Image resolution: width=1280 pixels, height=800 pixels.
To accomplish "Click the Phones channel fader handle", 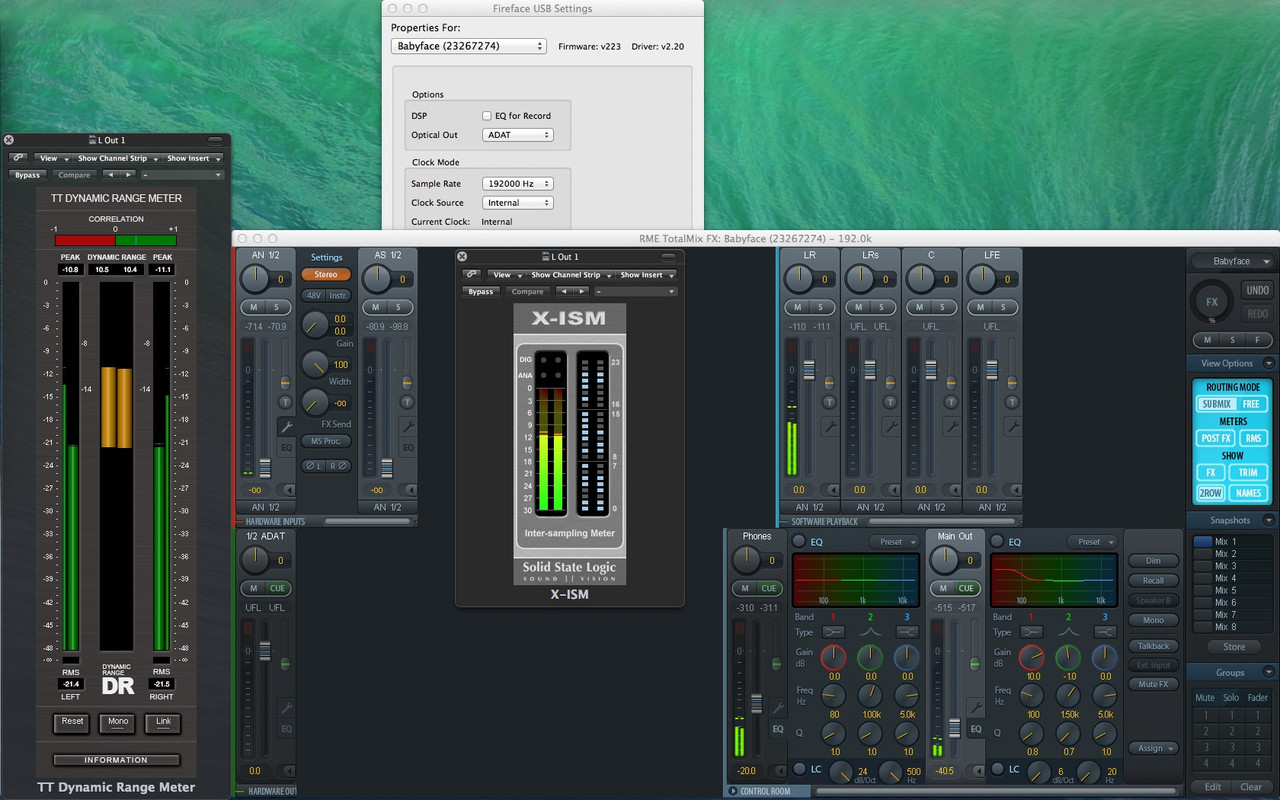I will tap(757, 702).
